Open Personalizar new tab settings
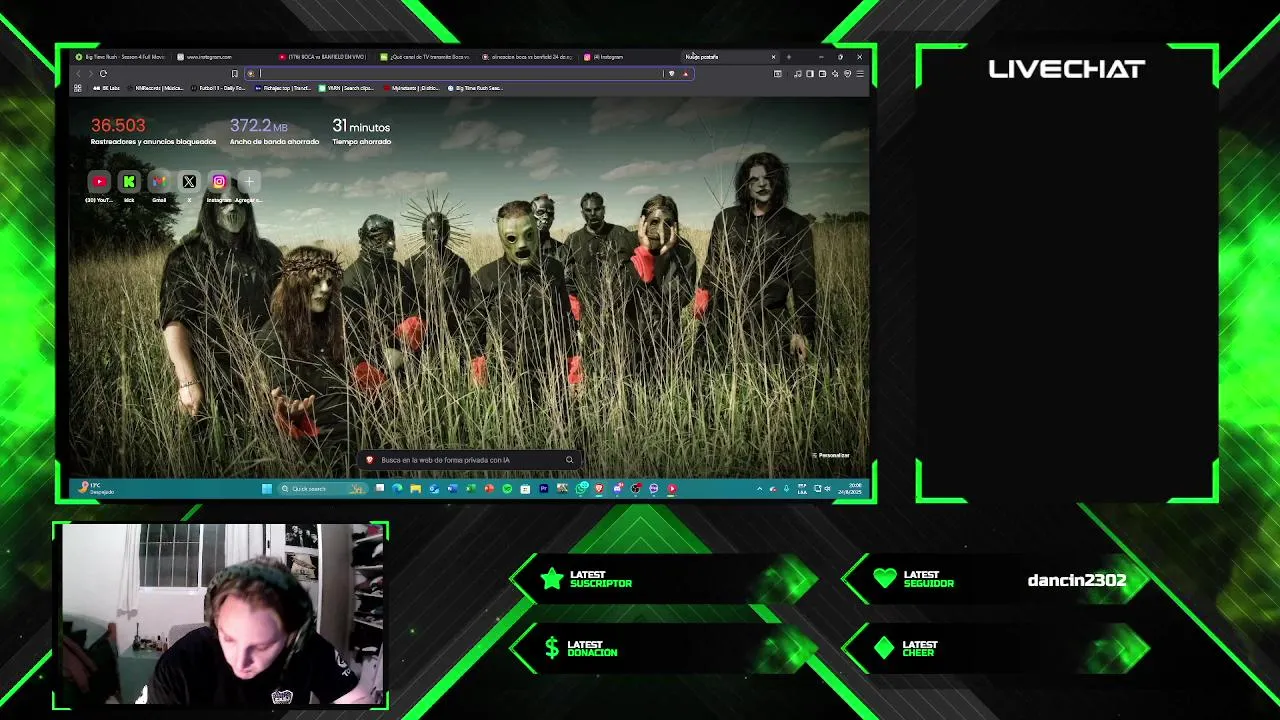 [831, 456]
